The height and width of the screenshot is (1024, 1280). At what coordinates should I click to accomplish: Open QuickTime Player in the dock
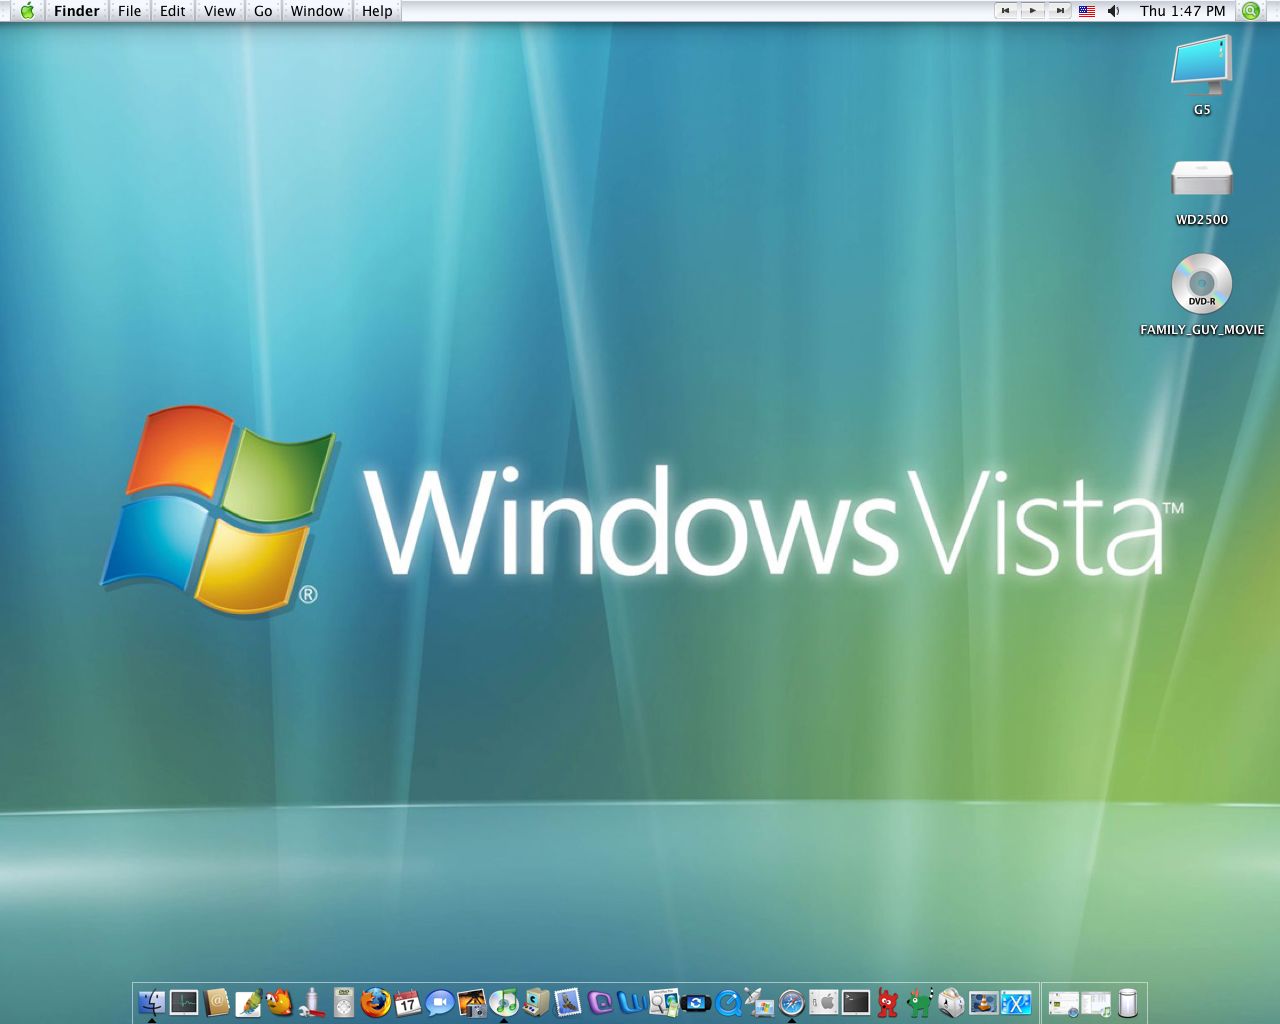coord(728,1002)
